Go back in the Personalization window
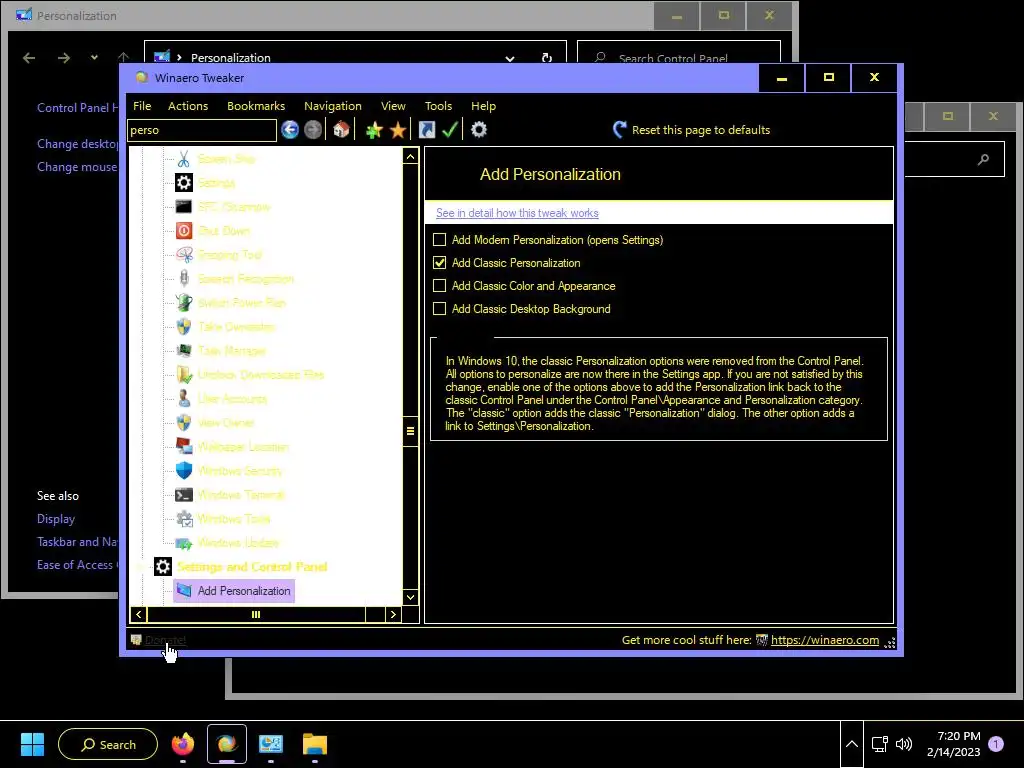Image resolution: width=1024 pixels, height=768 pixels. click(x=29, y=57)
